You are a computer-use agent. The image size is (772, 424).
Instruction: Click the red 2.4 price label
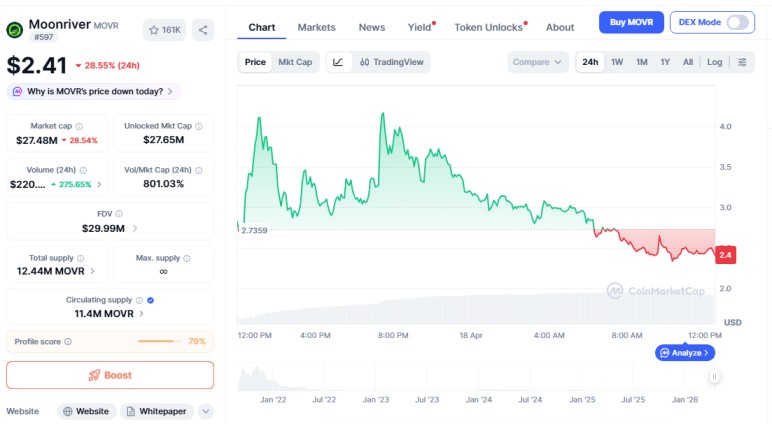click(x=725, y=255)
